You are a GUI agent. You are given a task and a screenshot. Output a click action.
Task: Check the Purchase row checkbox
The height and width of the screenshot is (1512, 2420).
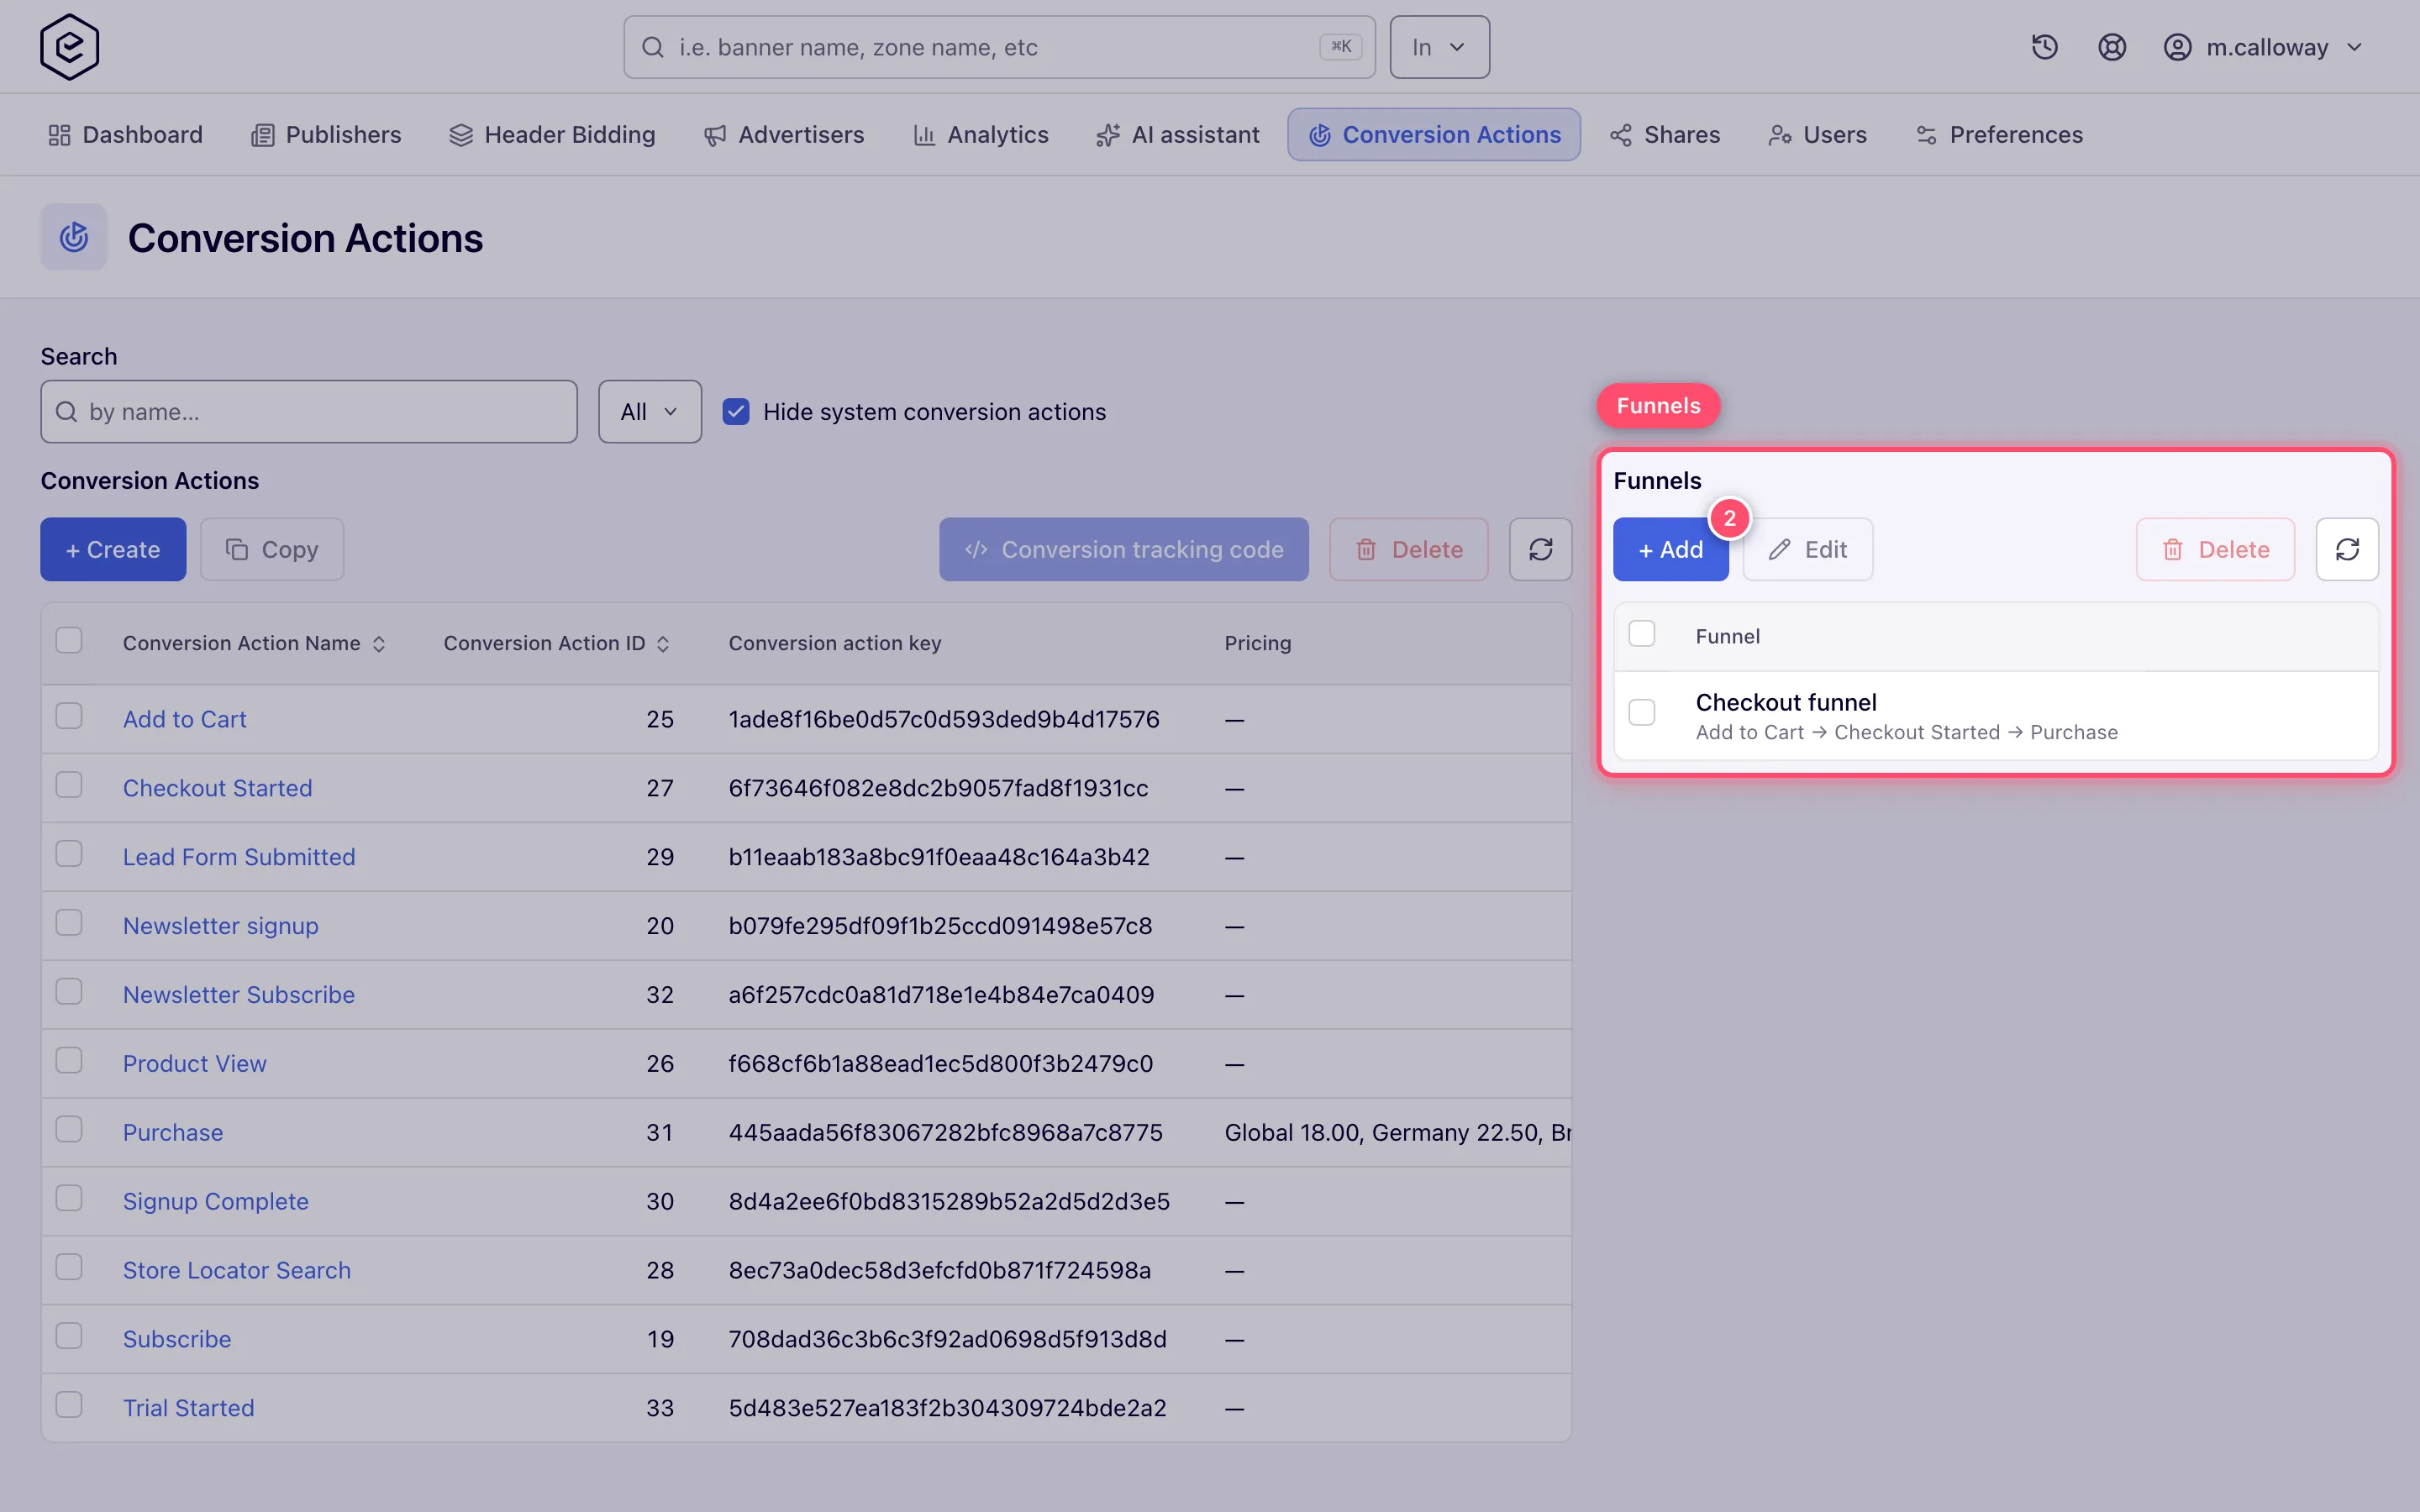pos(69,1129)
